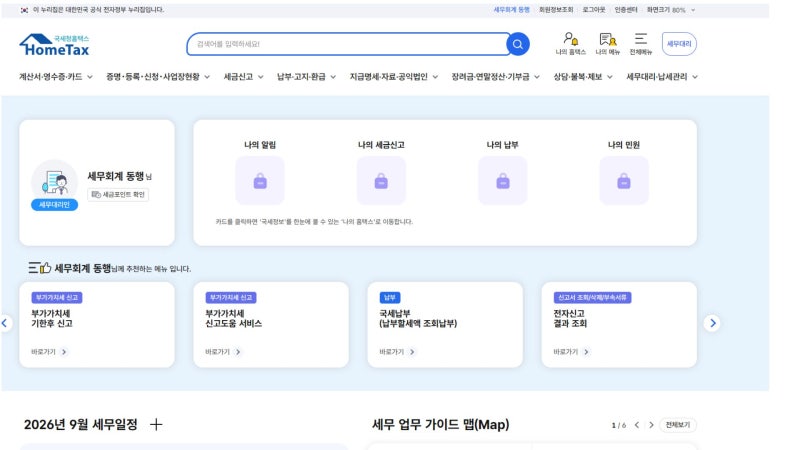Show previous recommended menu cards arrow
800x450 pixels.
click(5, 323)
